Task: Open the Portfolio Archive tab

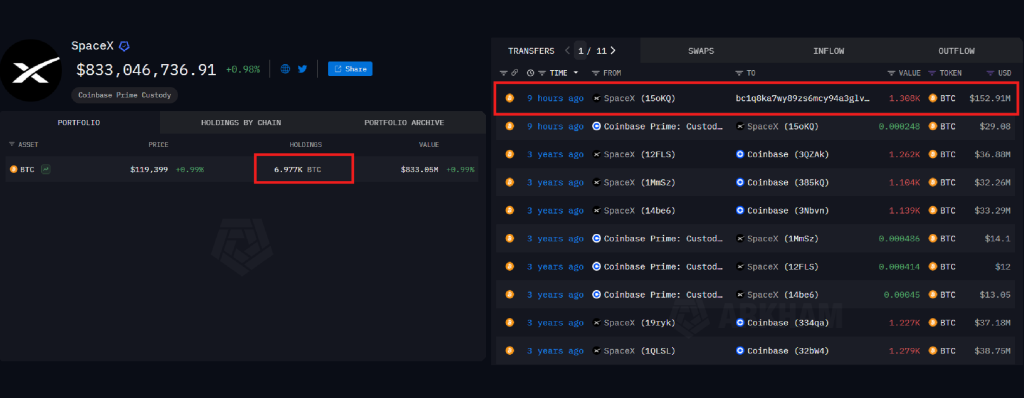Action: click(x=404, y=122)
